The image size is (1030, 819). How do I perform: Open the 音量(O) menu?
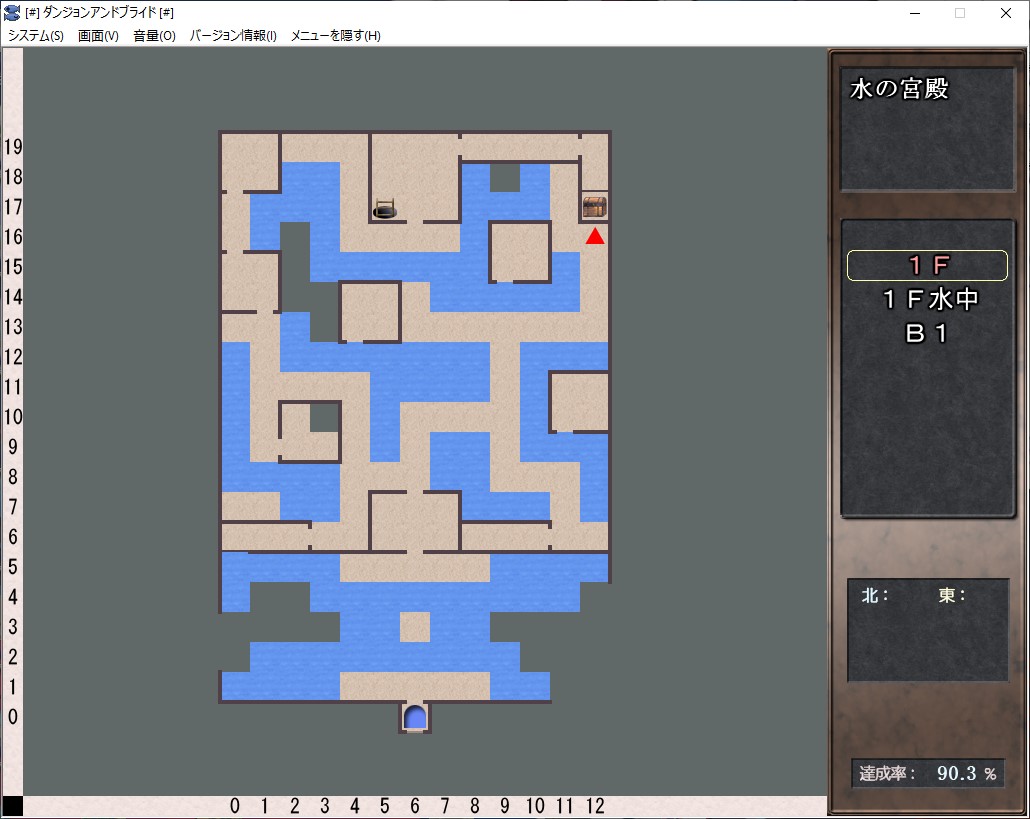point(154,35)
